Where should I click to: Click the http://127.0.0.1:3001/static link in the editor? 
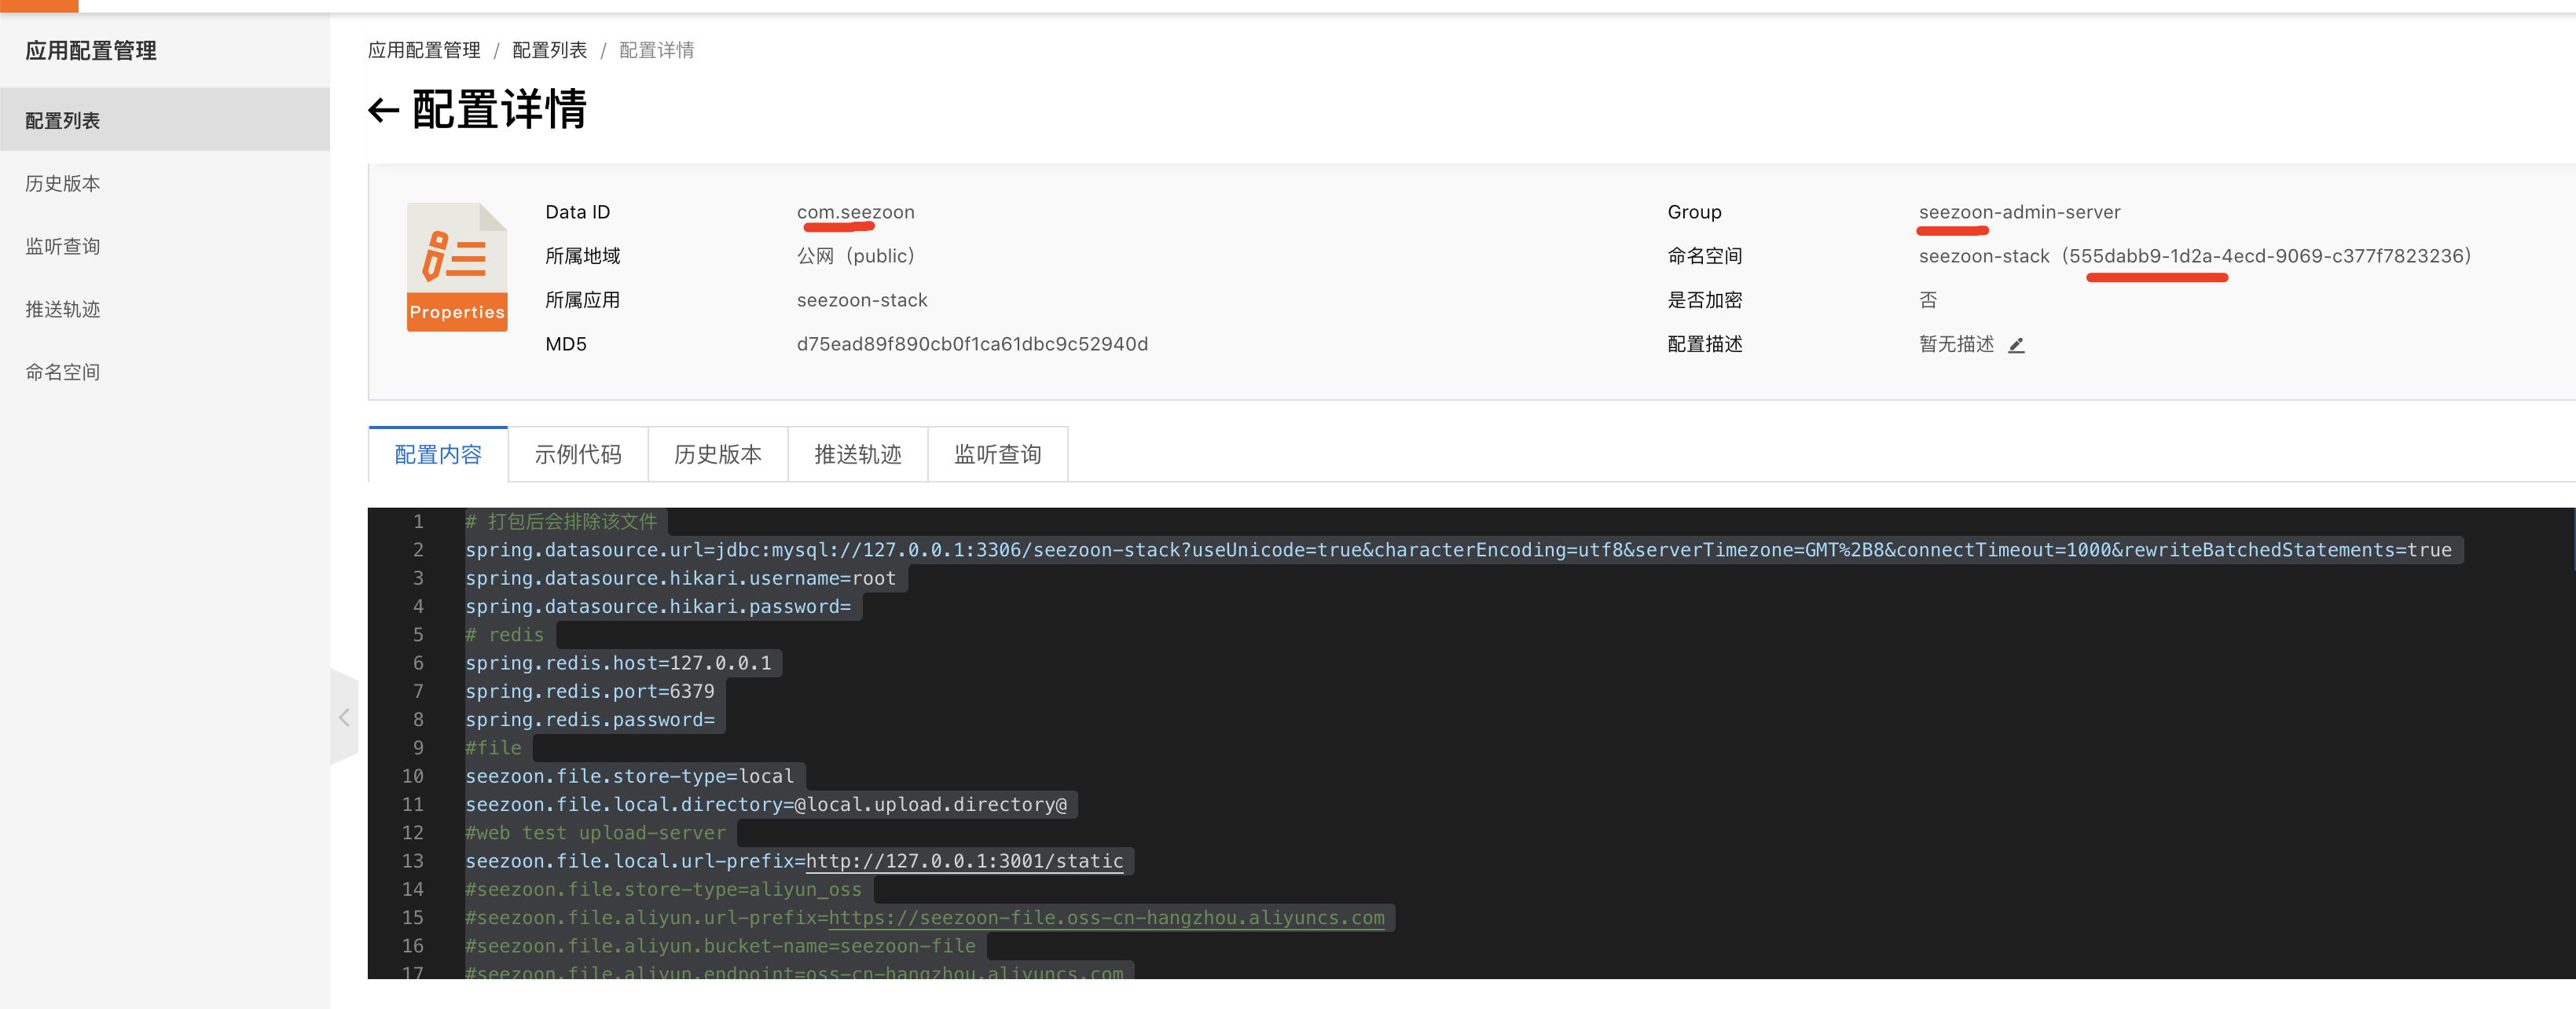pos(964,861)
